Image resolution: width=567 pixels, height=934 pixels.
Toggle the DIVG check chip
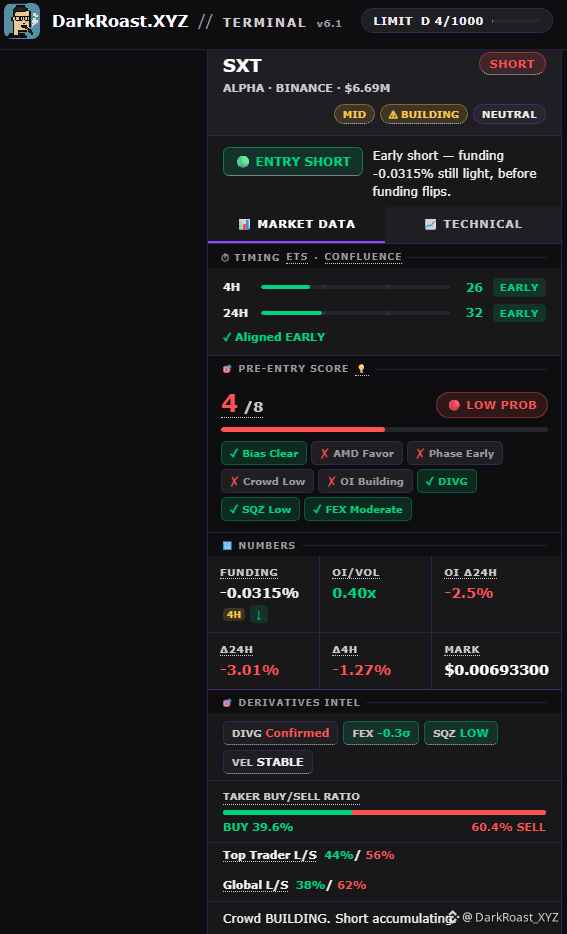[447, 481]
